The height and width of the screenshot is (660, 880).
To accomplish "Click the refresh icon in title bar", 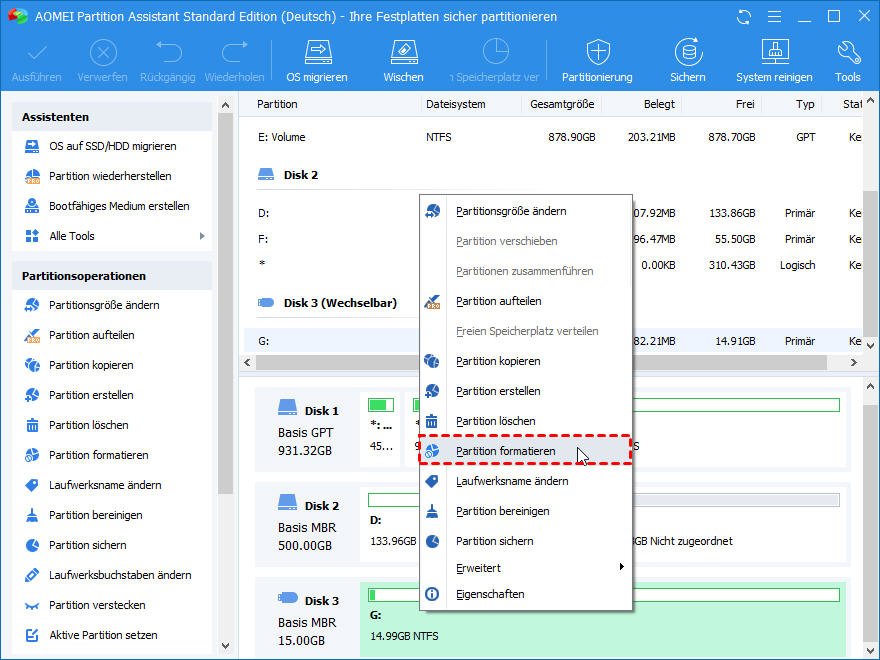I will click(743, 17).
